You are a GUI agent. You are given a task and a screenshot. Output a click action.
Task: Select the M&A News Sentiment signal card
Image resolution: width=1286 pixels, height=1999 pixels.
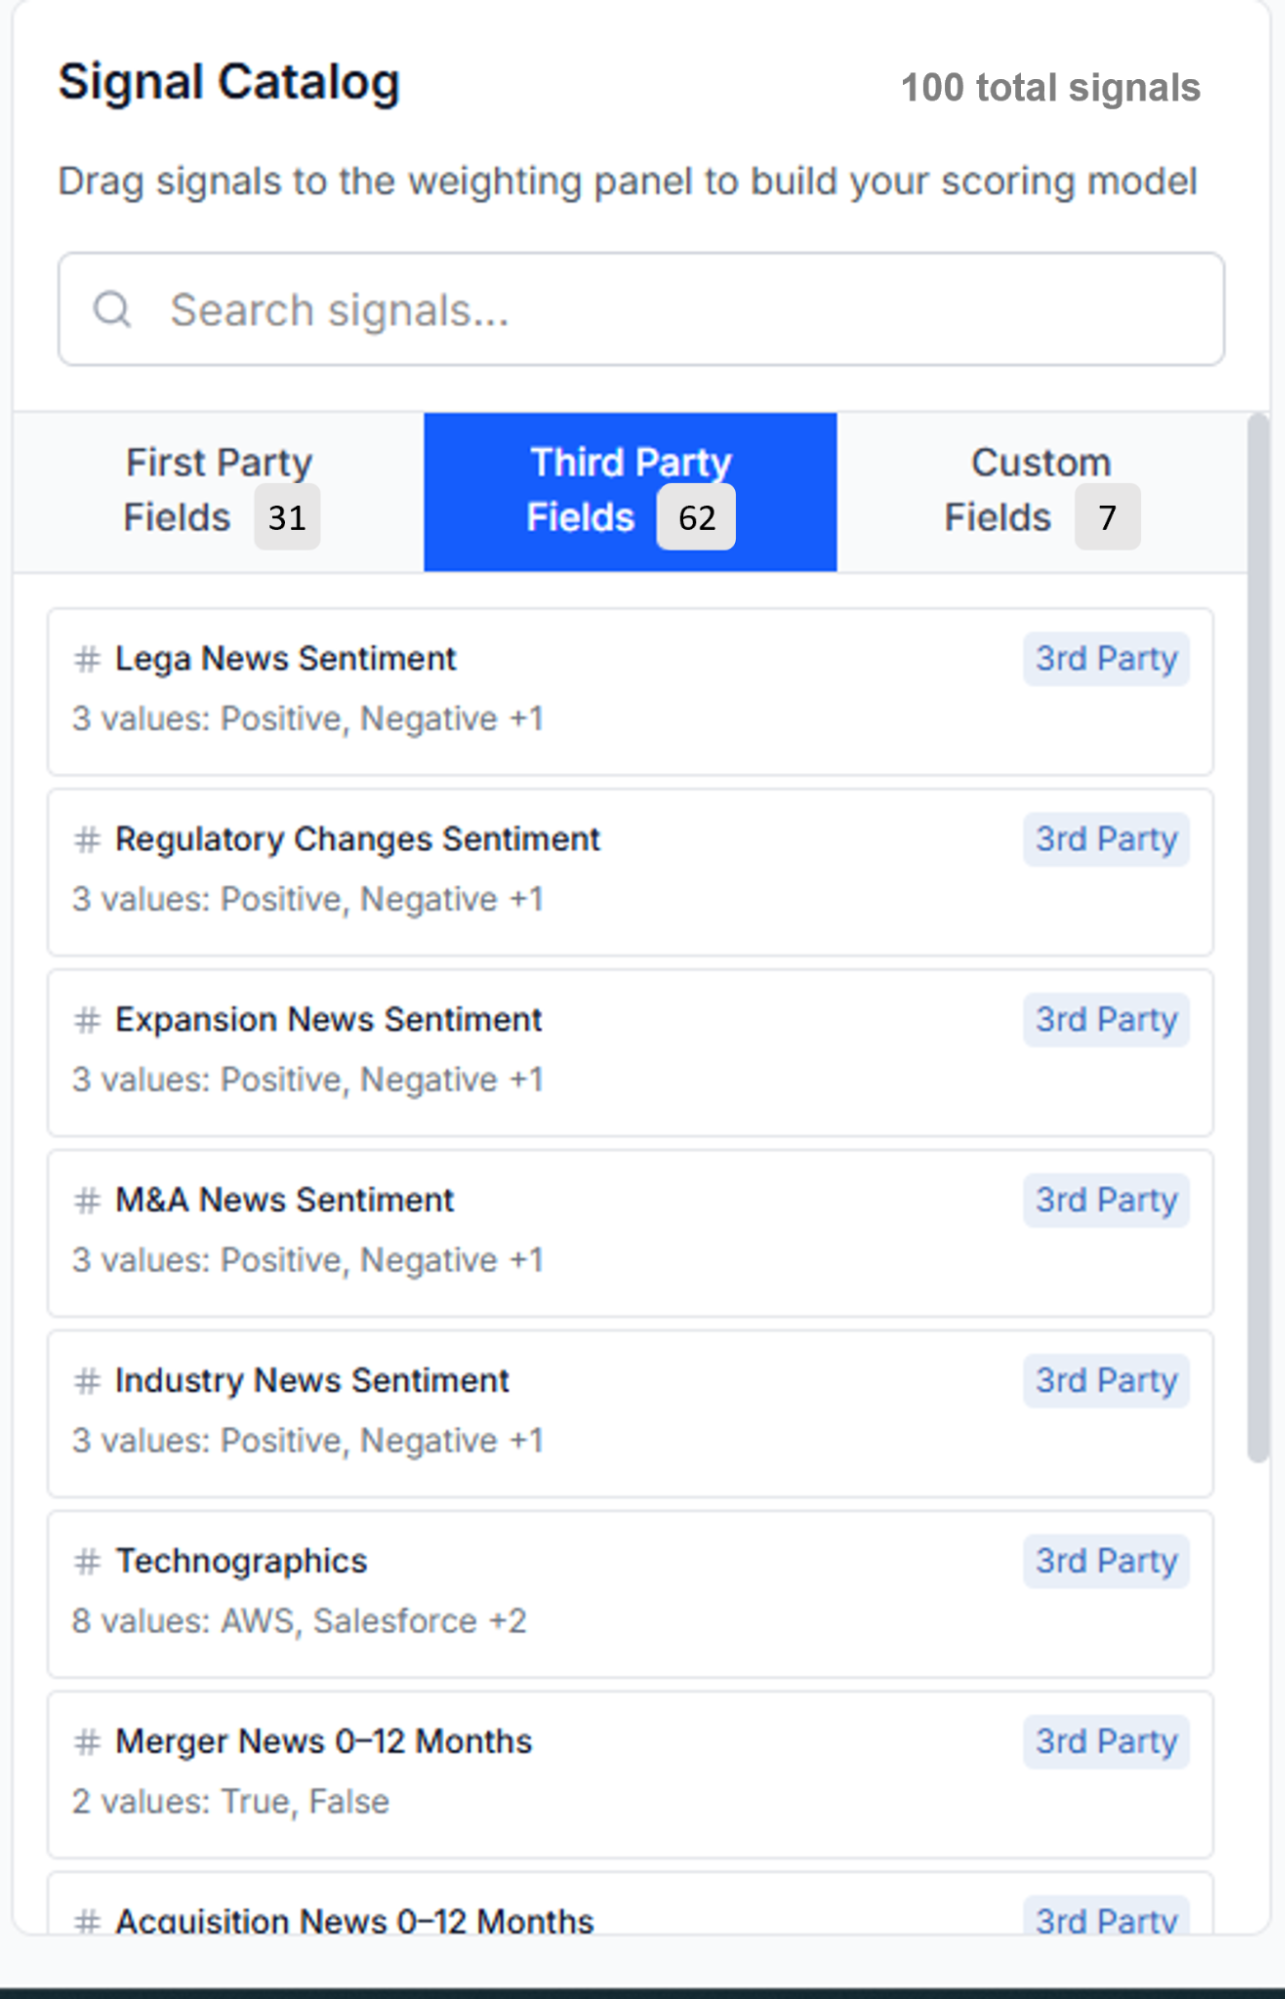point(631,1233)
